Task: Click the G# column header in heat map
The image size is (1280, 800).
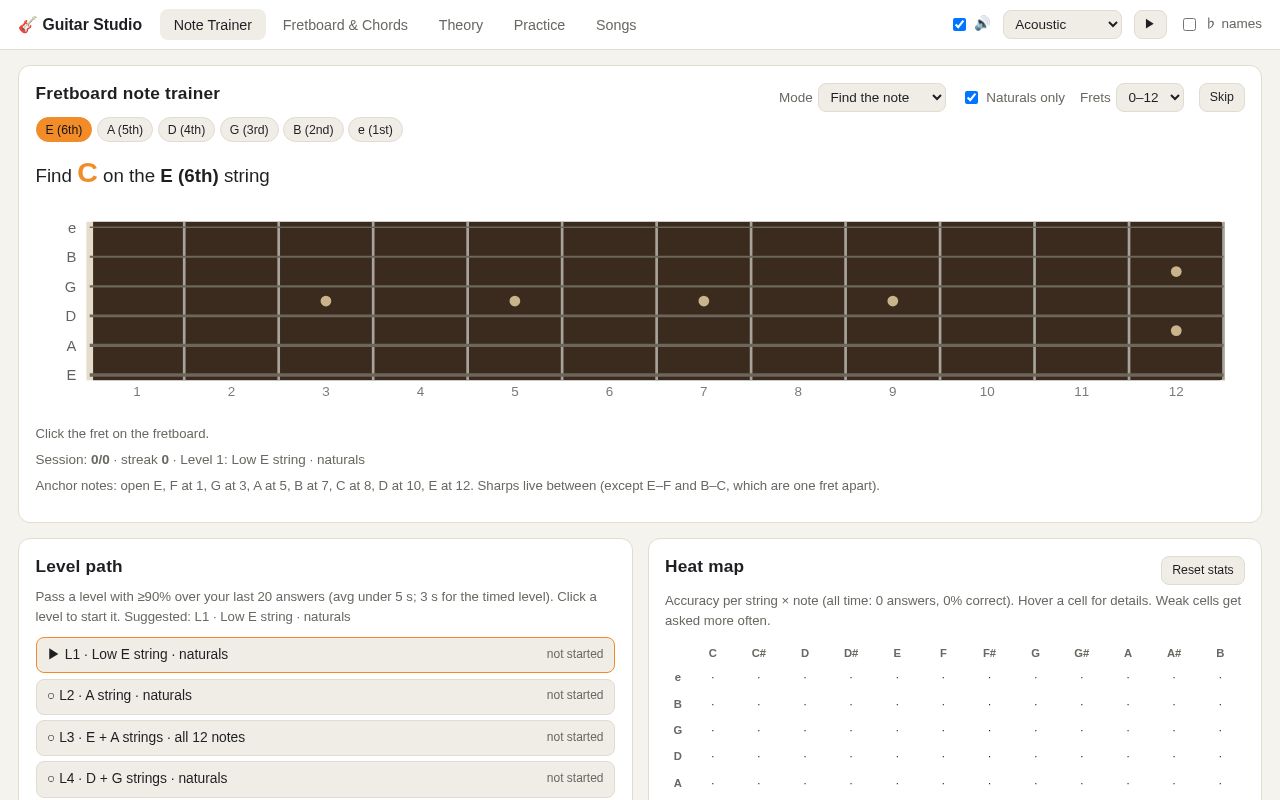Action: coord(1082,653)
